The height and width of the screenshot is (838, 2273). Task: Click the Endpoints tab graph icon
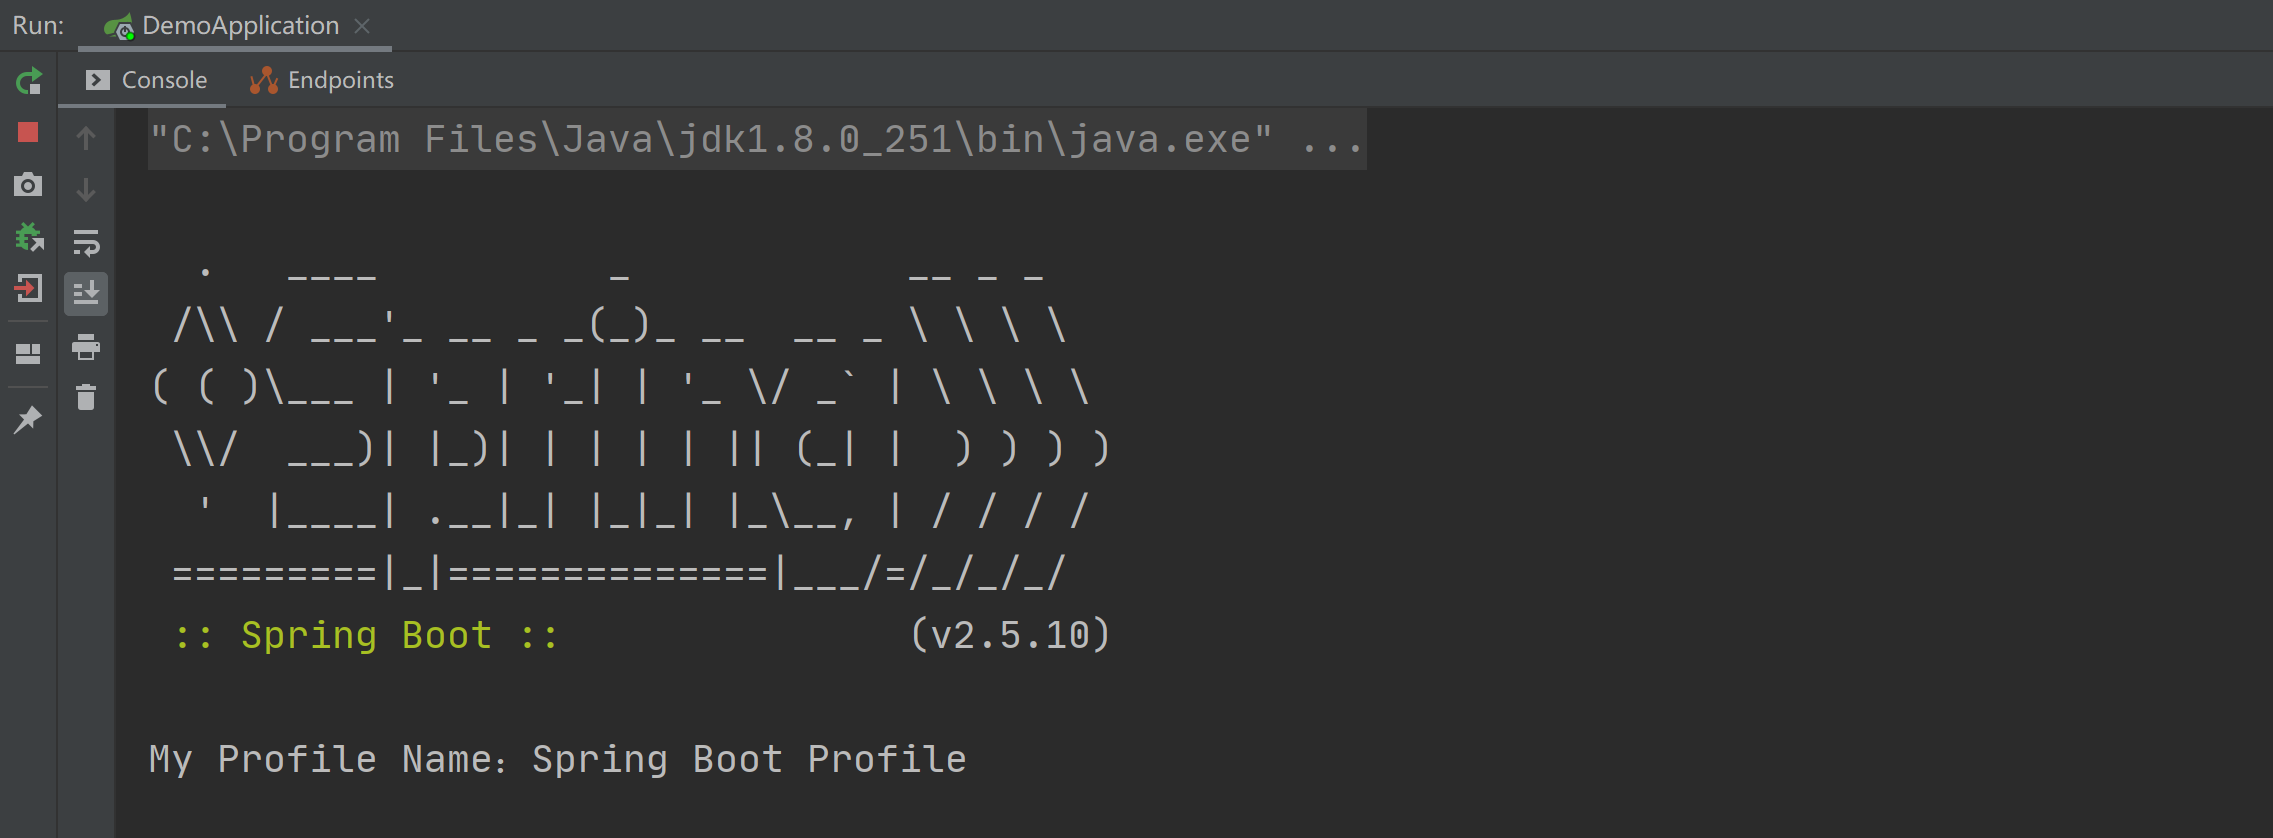click(x=264, y=80)
